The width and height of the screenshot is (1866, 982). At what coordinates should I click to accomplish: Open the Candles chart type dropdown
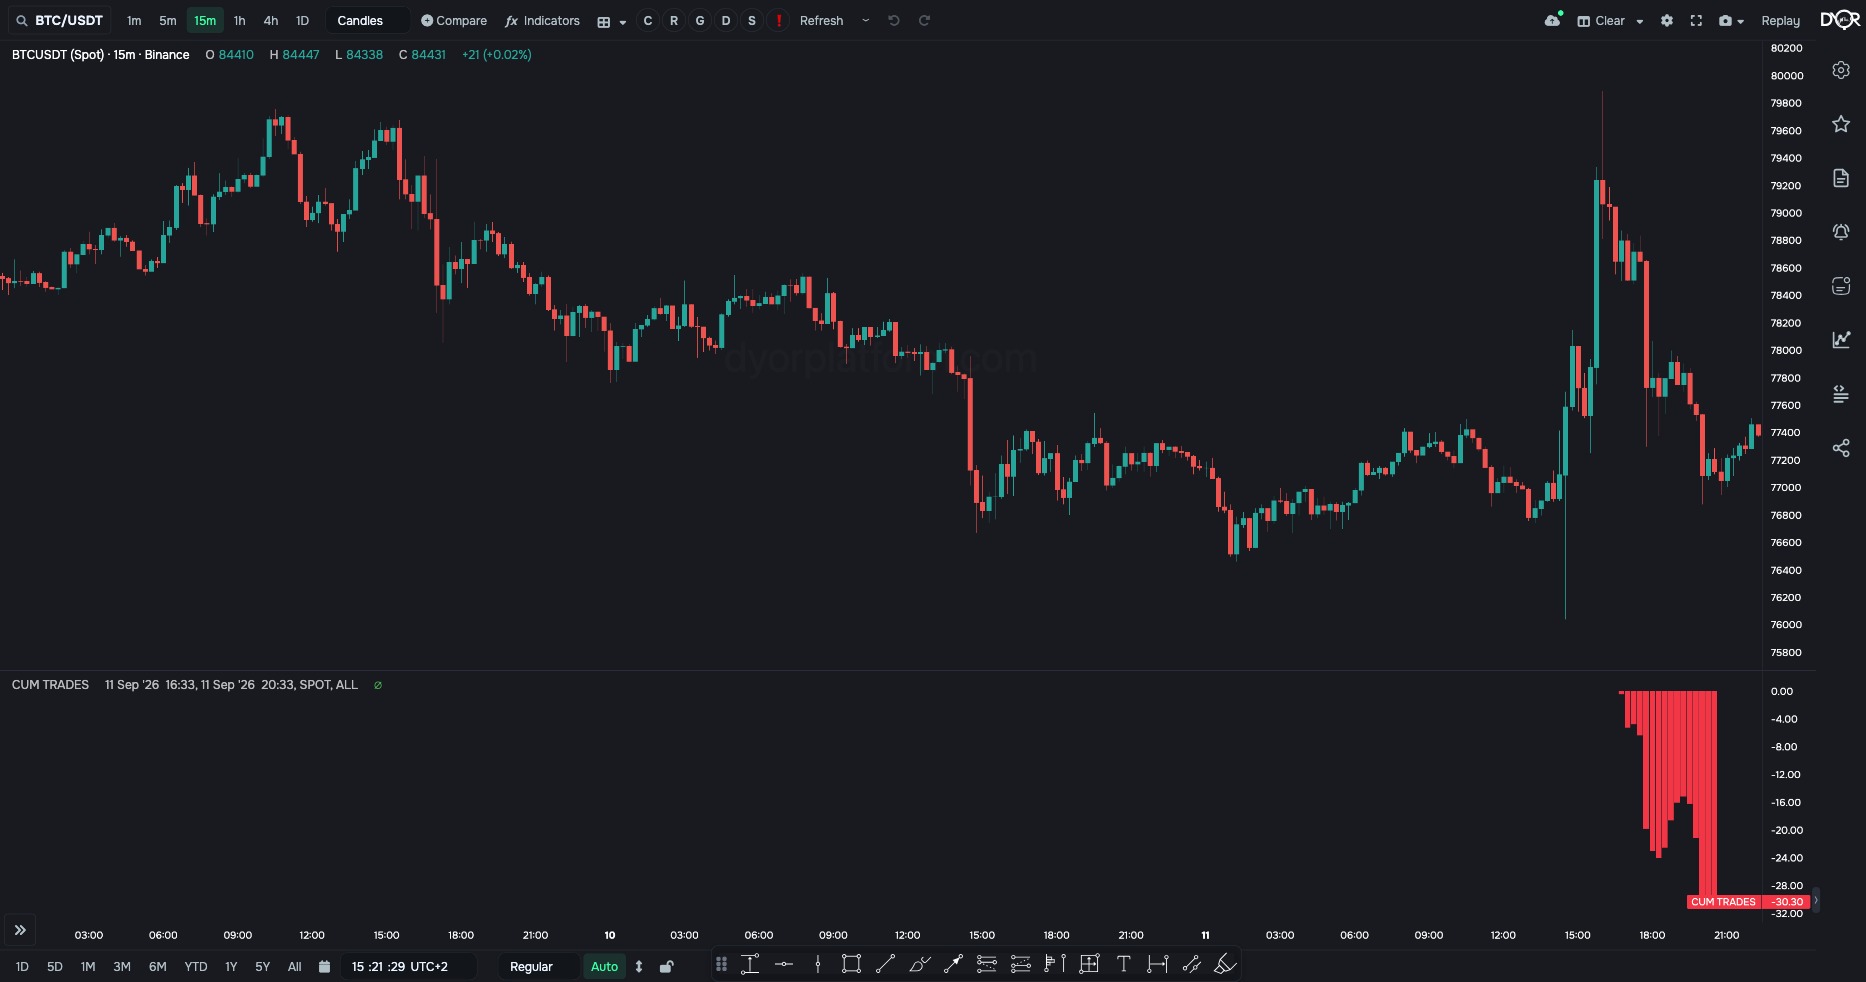click(367, 20)
